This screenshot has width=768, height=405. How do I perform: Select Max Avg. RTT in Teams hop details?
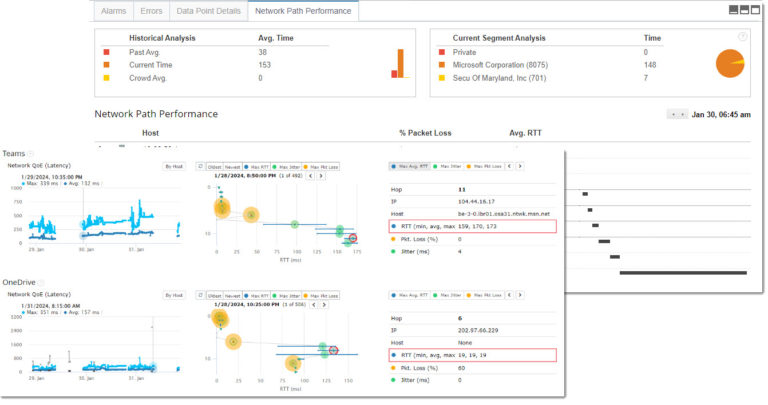(x=409, y=167)
